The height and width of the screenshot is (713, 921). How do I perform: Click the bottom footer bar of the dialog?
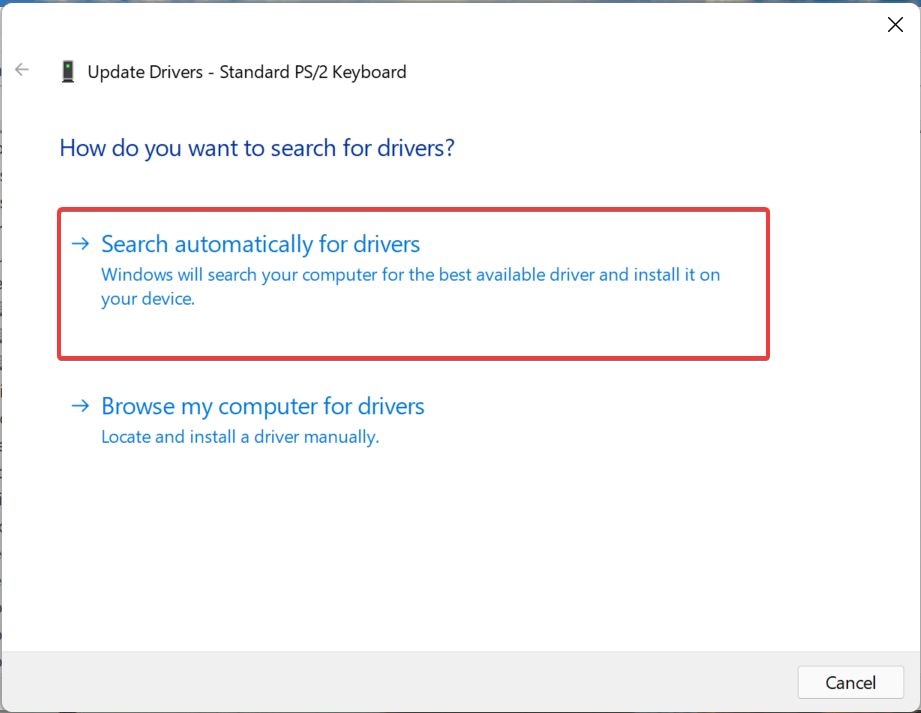[x=460, y=682]
